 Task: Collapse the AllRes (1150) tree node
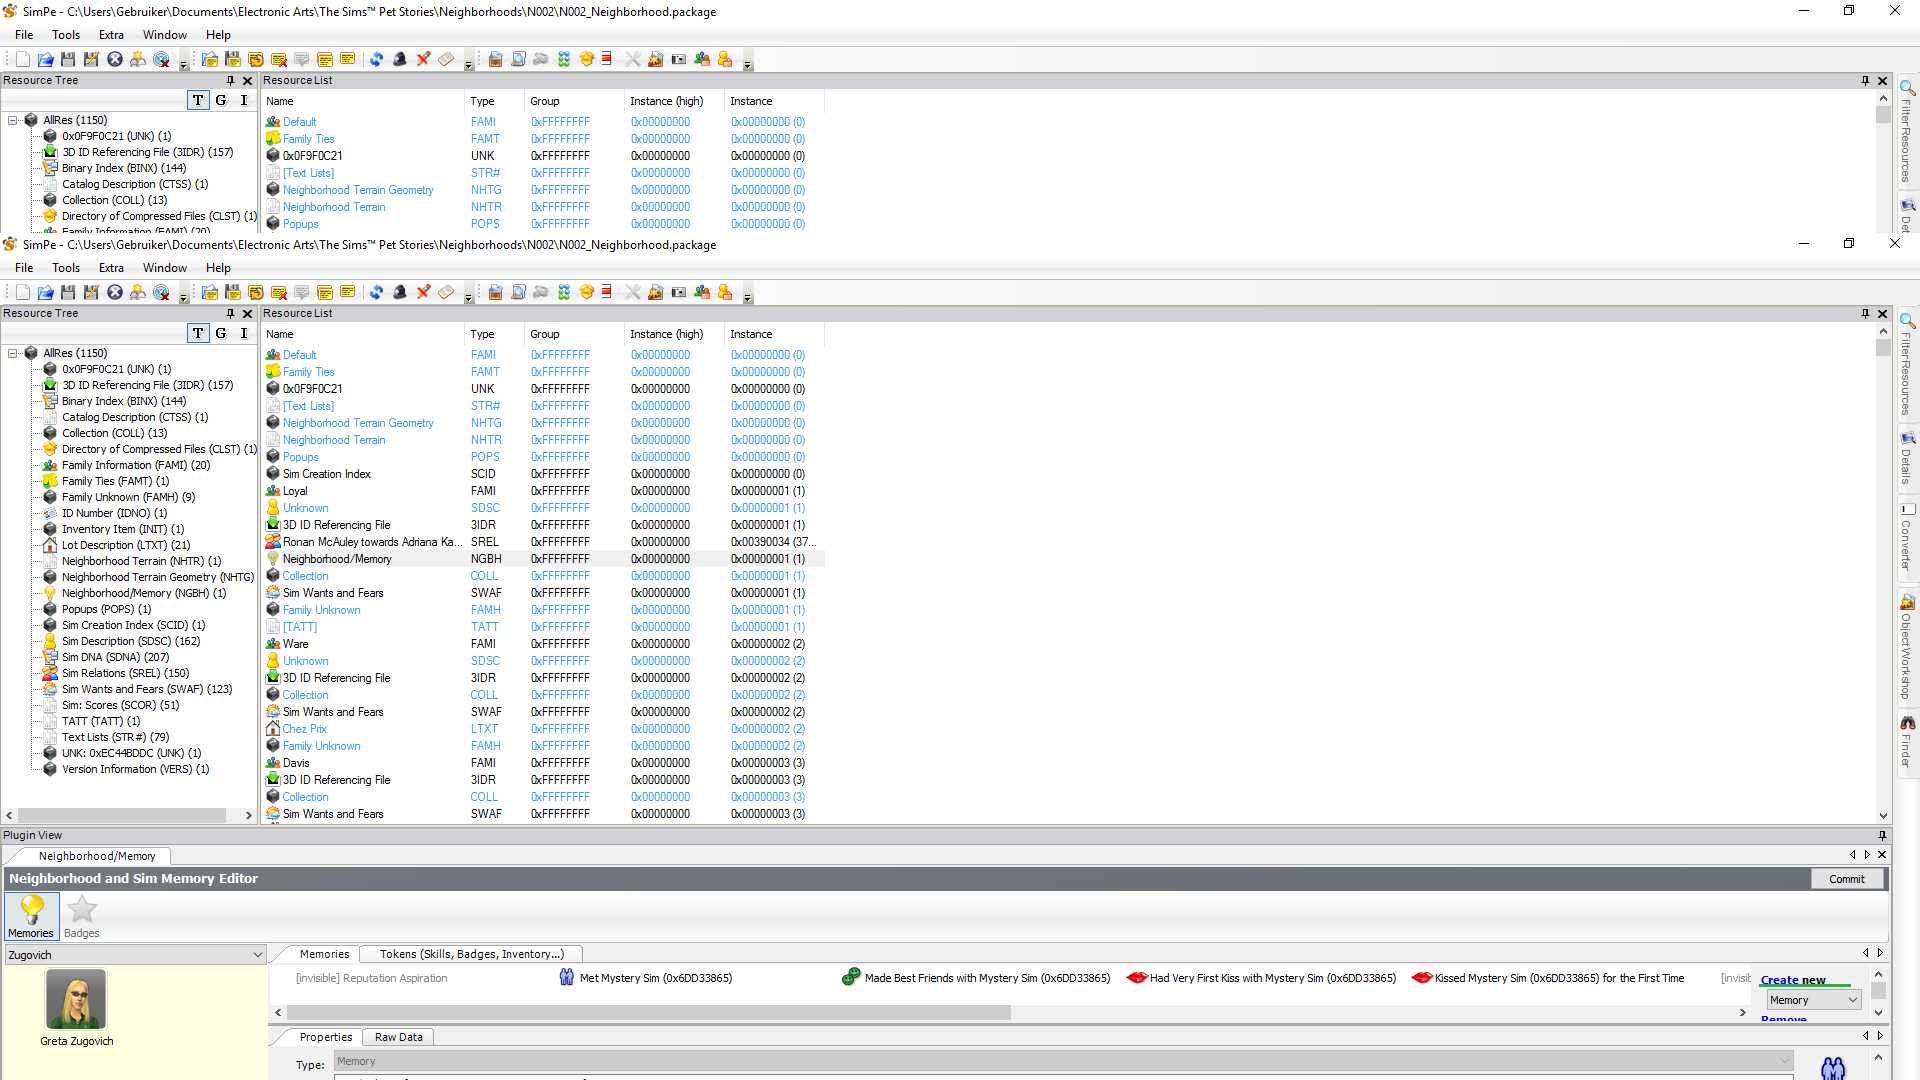[x=13, y=353]
